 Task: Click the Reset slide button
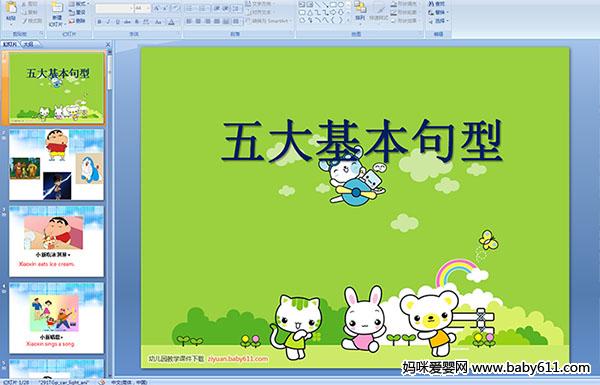[x=78, y=12]
